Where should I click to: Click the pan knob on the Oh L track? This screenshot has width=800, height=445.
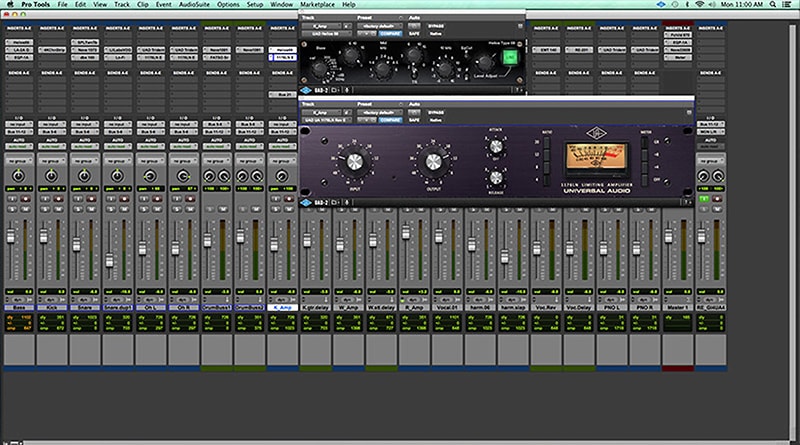pyautogui.click(x=150, y=176)
